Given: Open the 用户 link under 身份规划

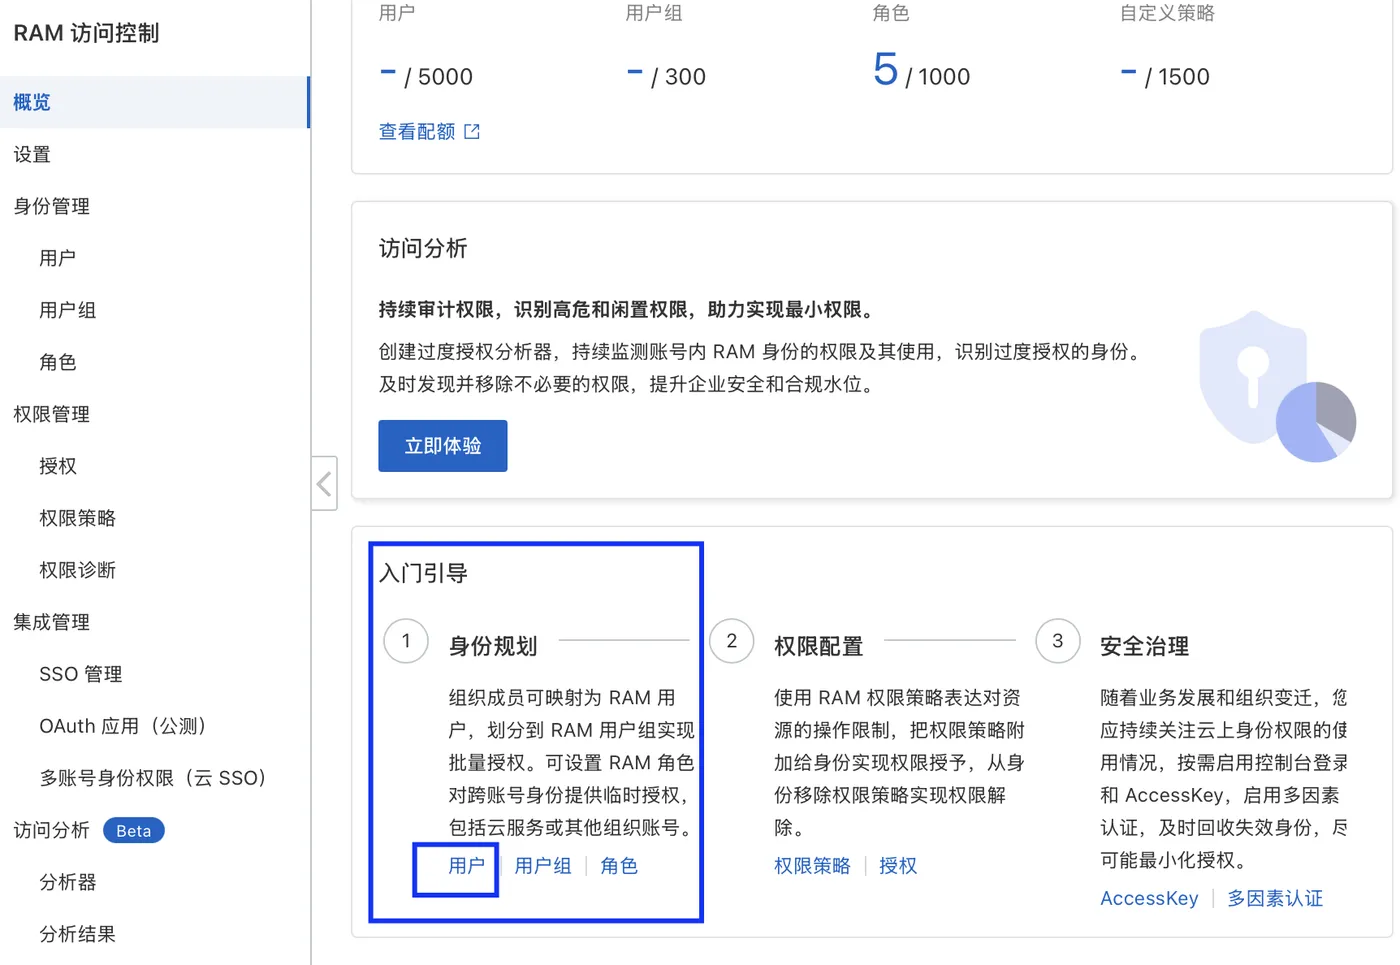Looking at the screenshot, I should click(x=466, y=866).
